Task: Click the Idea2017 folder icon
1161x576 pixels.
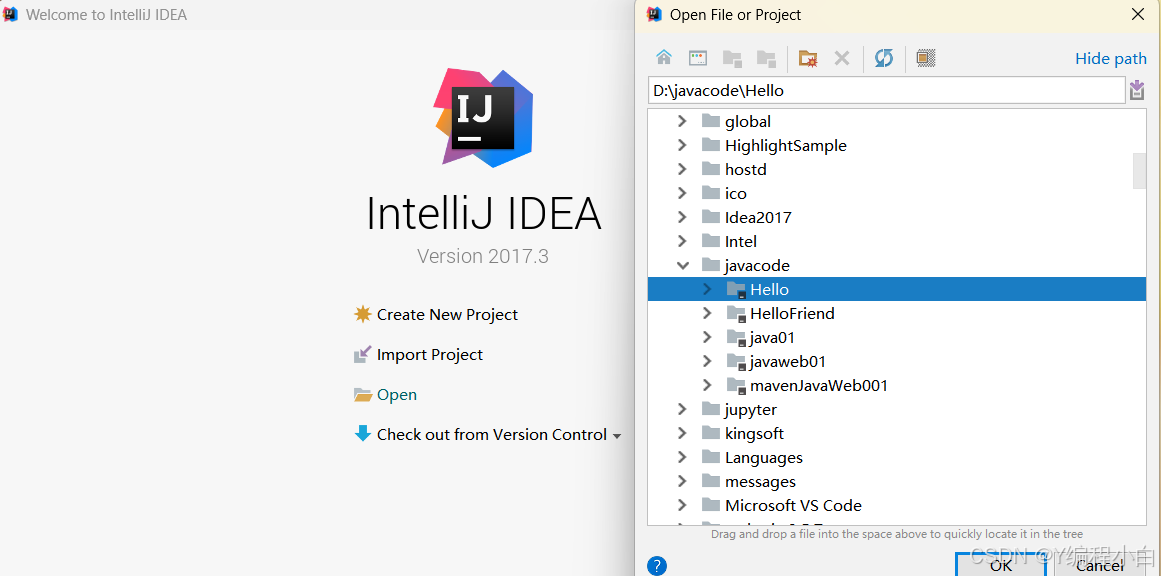Action: click(711, 217)
